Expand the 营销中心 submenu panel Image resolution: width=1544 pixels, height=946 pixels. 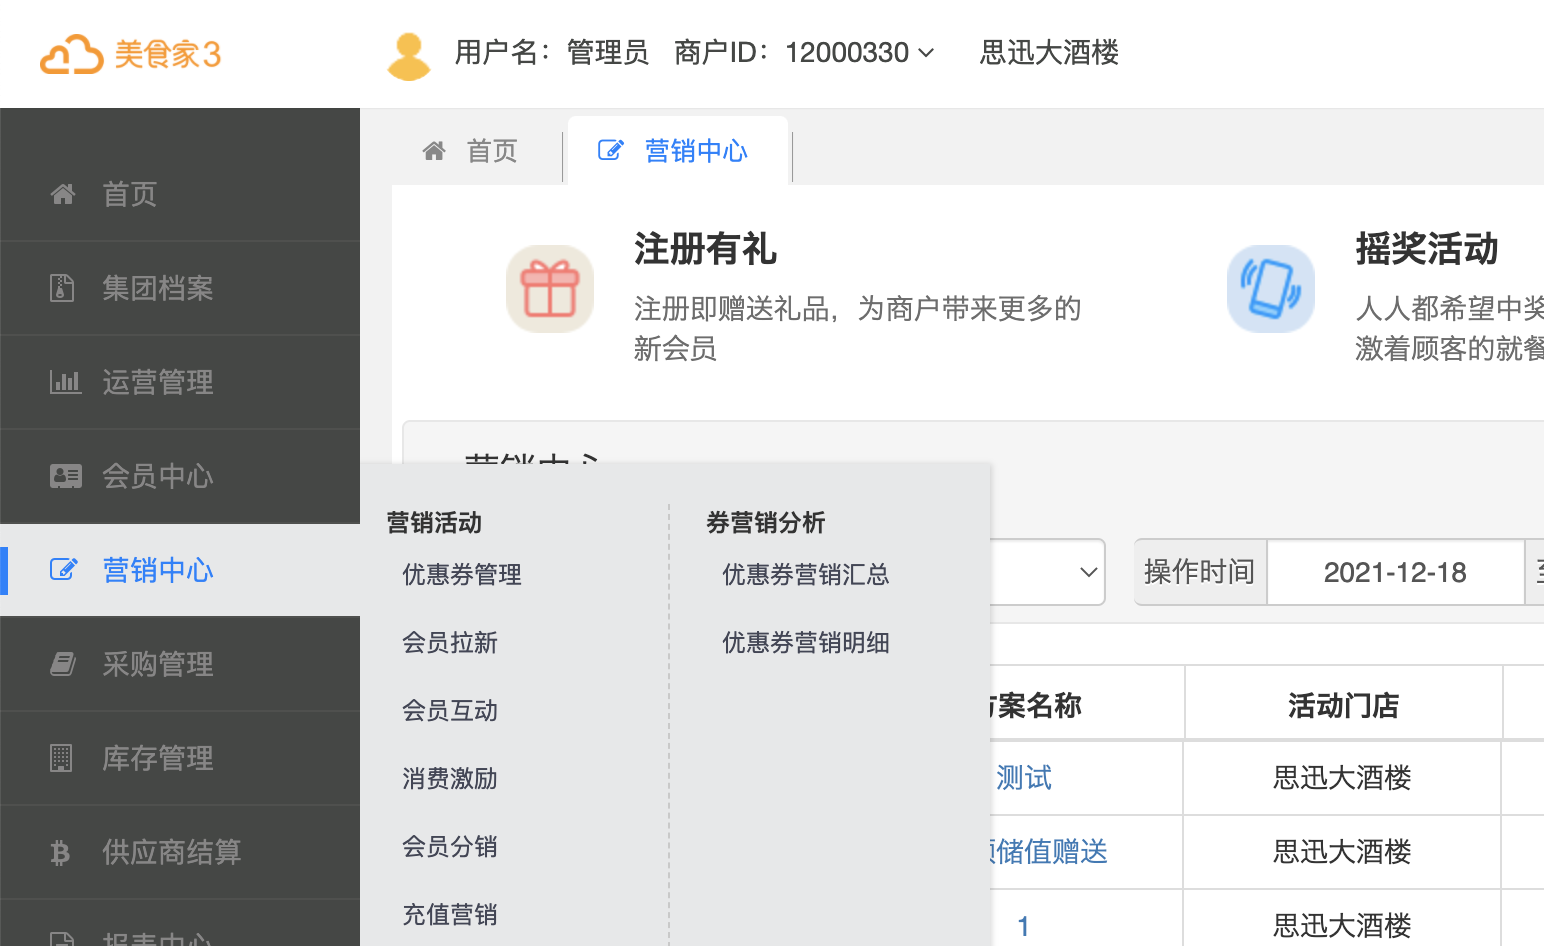[157, 569]
